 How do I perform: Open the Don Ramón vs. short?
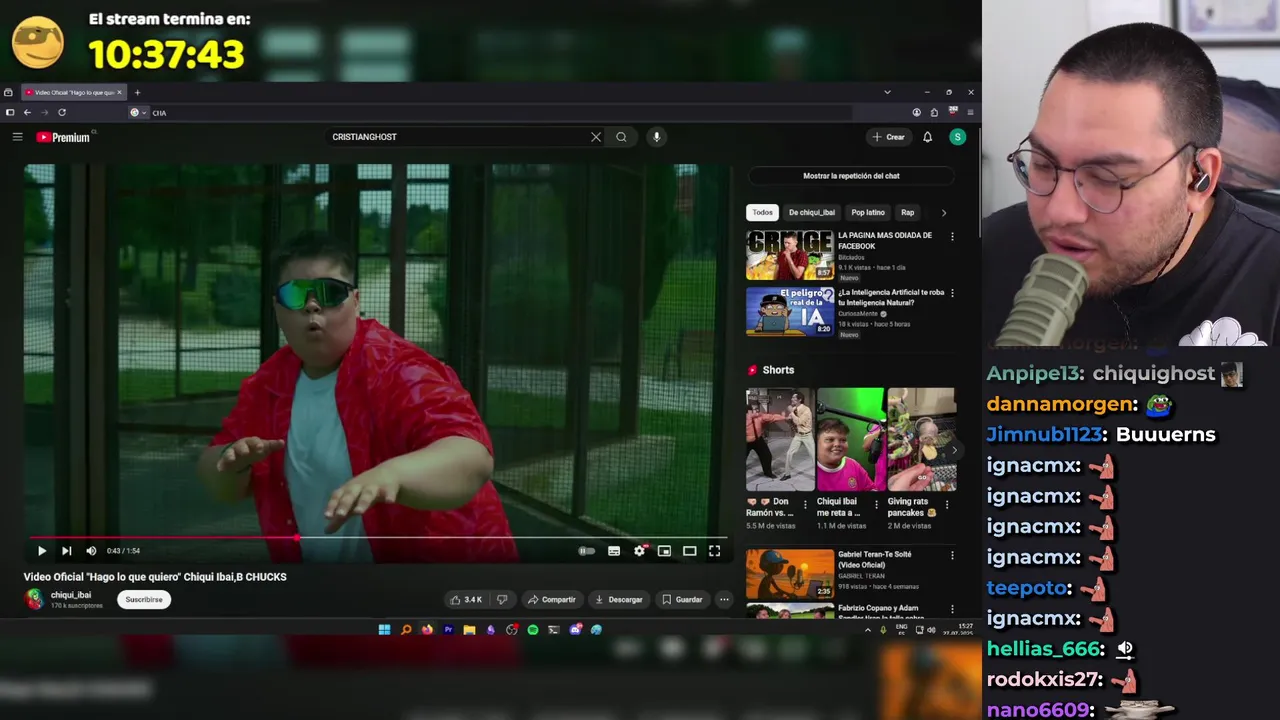click(x=779, y=439)
